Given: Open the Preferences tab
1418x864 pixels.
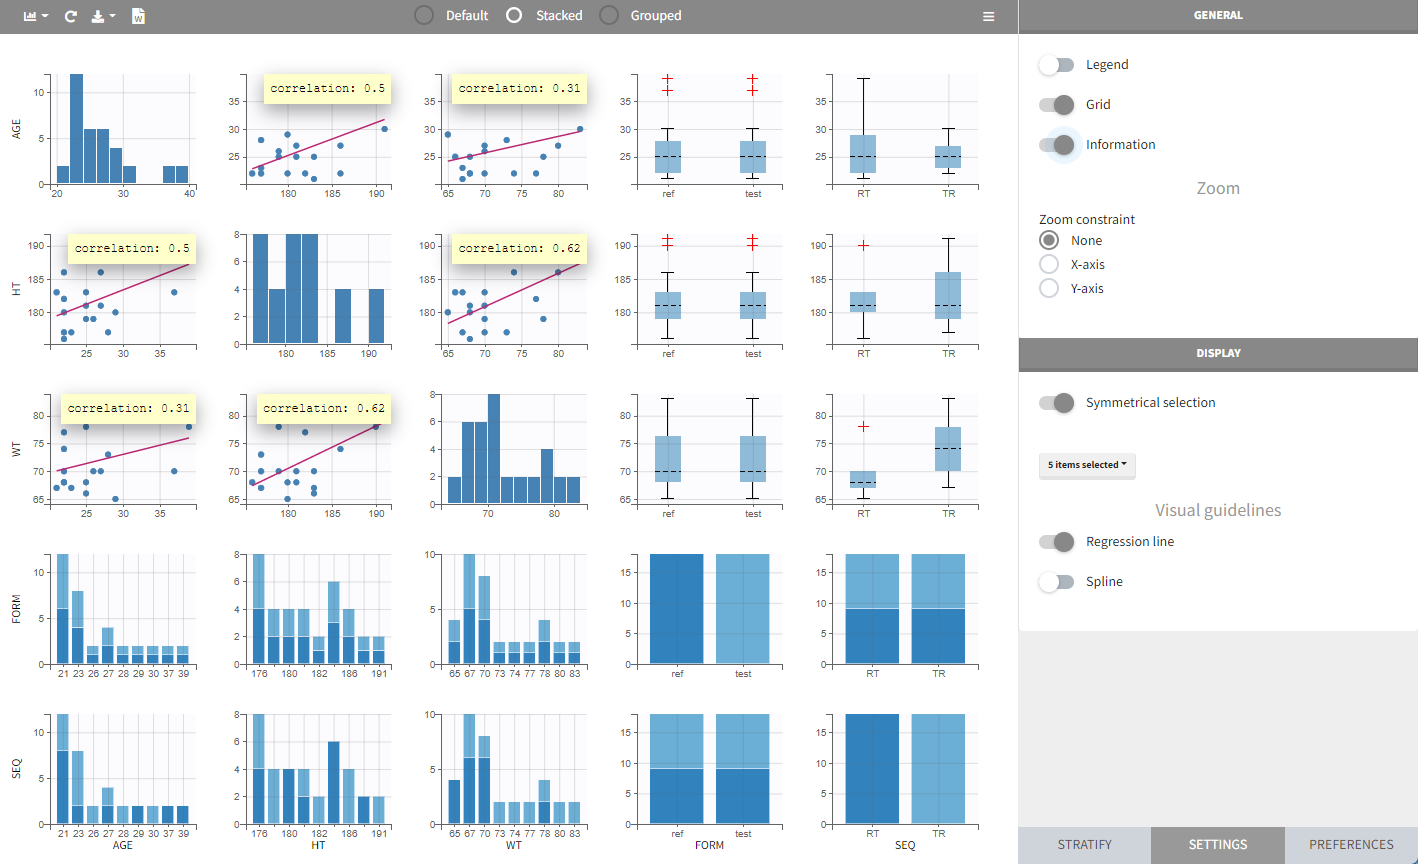Looking at the screenshot, I should pyautogui.click(x=1351, y=845).
